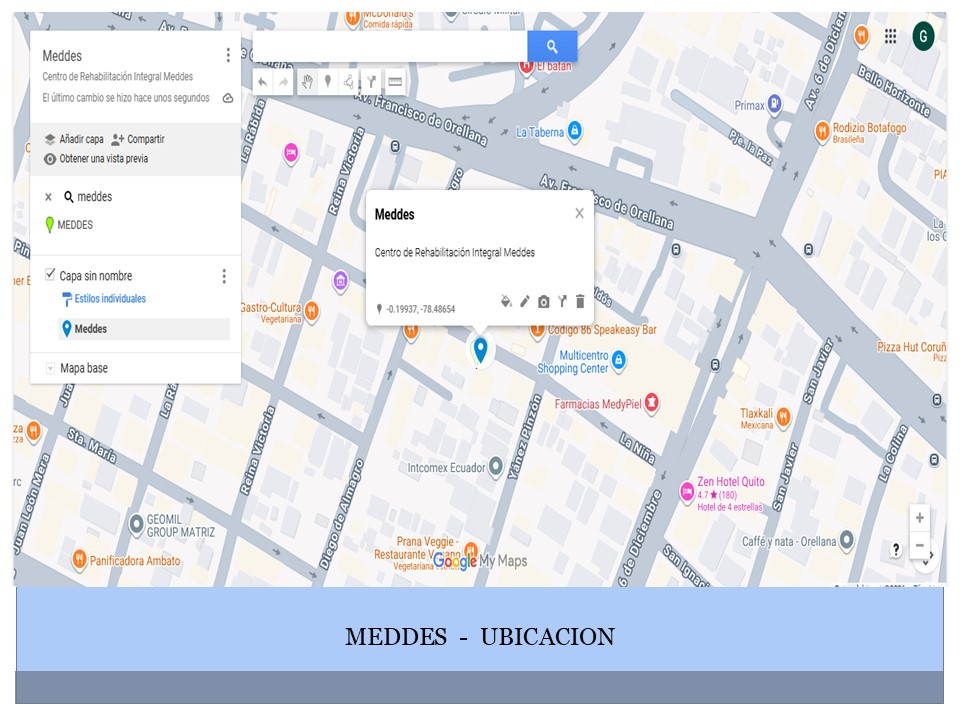Click the pencil edit icon in popup
The height and width of the screenshot is (720, 960).
[525, 301]
